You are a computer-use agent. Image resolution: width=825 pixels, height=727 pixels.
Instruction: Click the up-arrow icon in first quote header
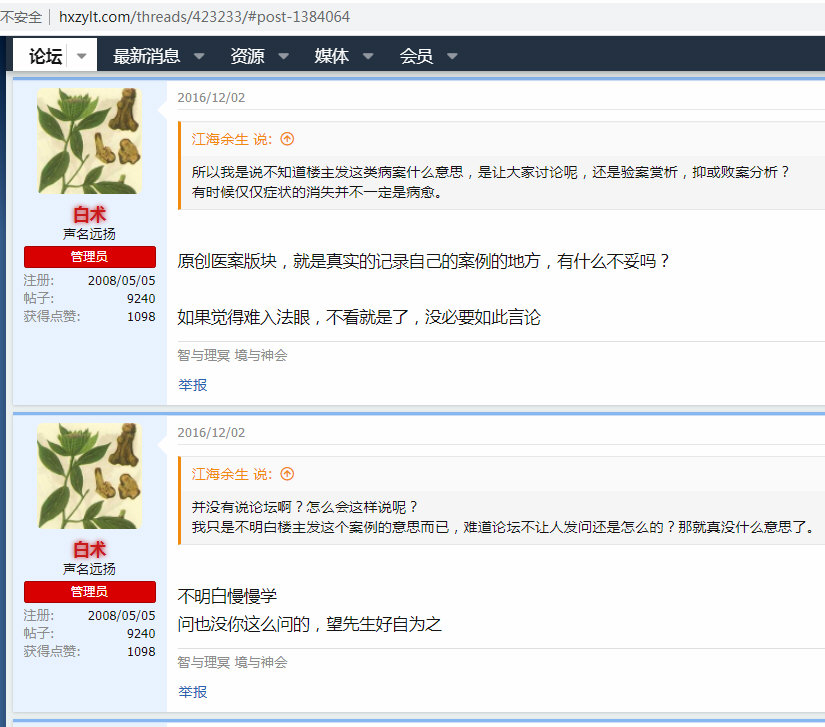[287, 139]
